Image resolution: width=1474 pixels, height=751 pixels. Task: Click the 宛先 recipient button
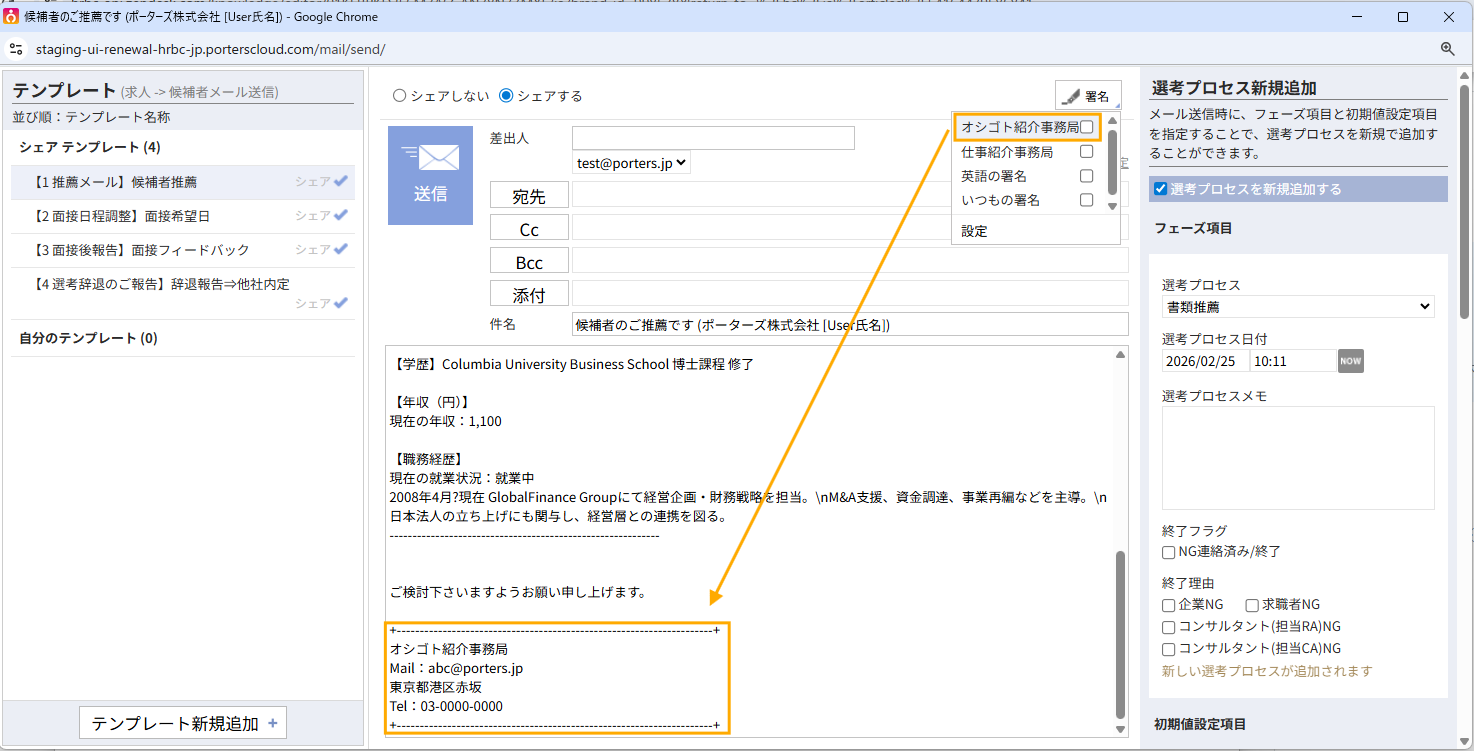pos(529,195)
